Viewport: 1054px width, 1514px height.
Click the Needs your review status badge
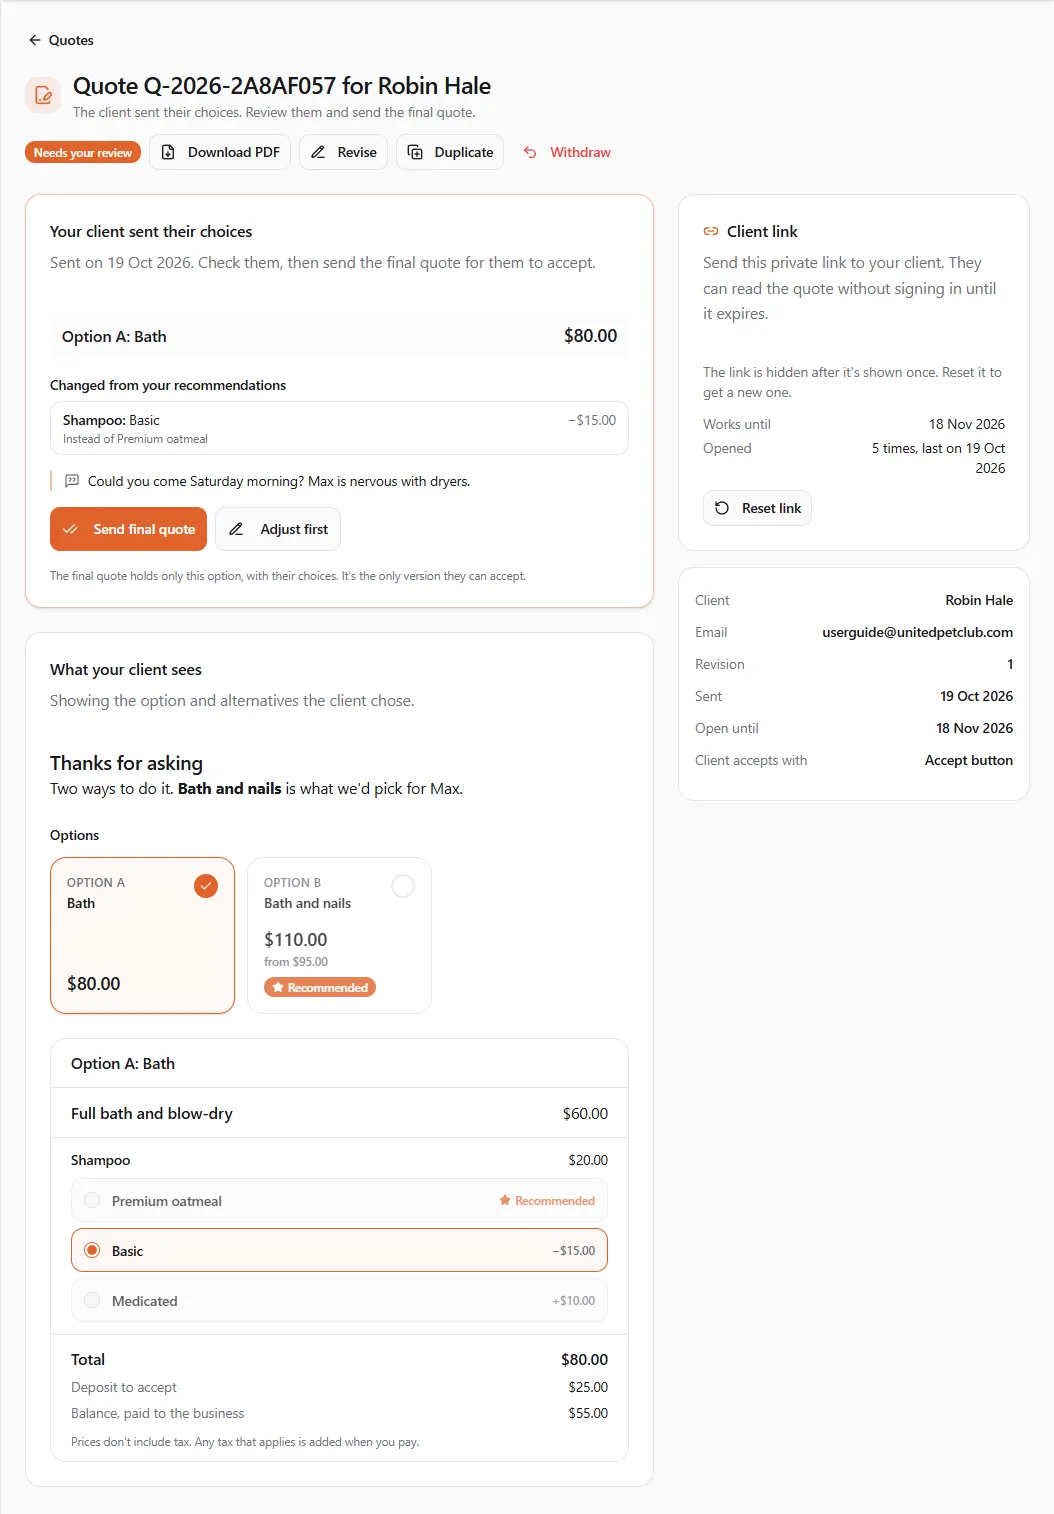click(x=83, y=152)
